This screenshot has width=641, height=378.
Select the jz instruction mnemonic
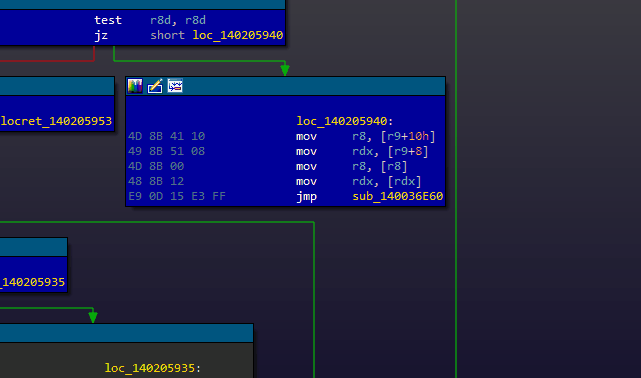click(101, 36)
